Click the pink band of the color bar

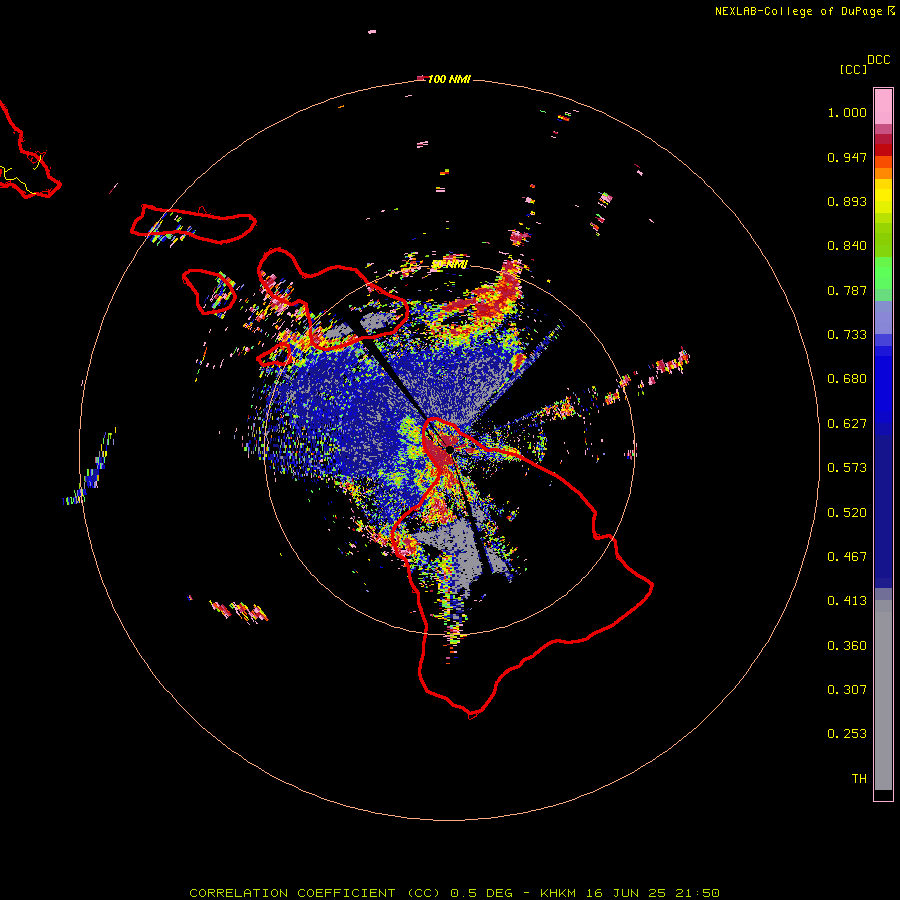tap(883, 107)
